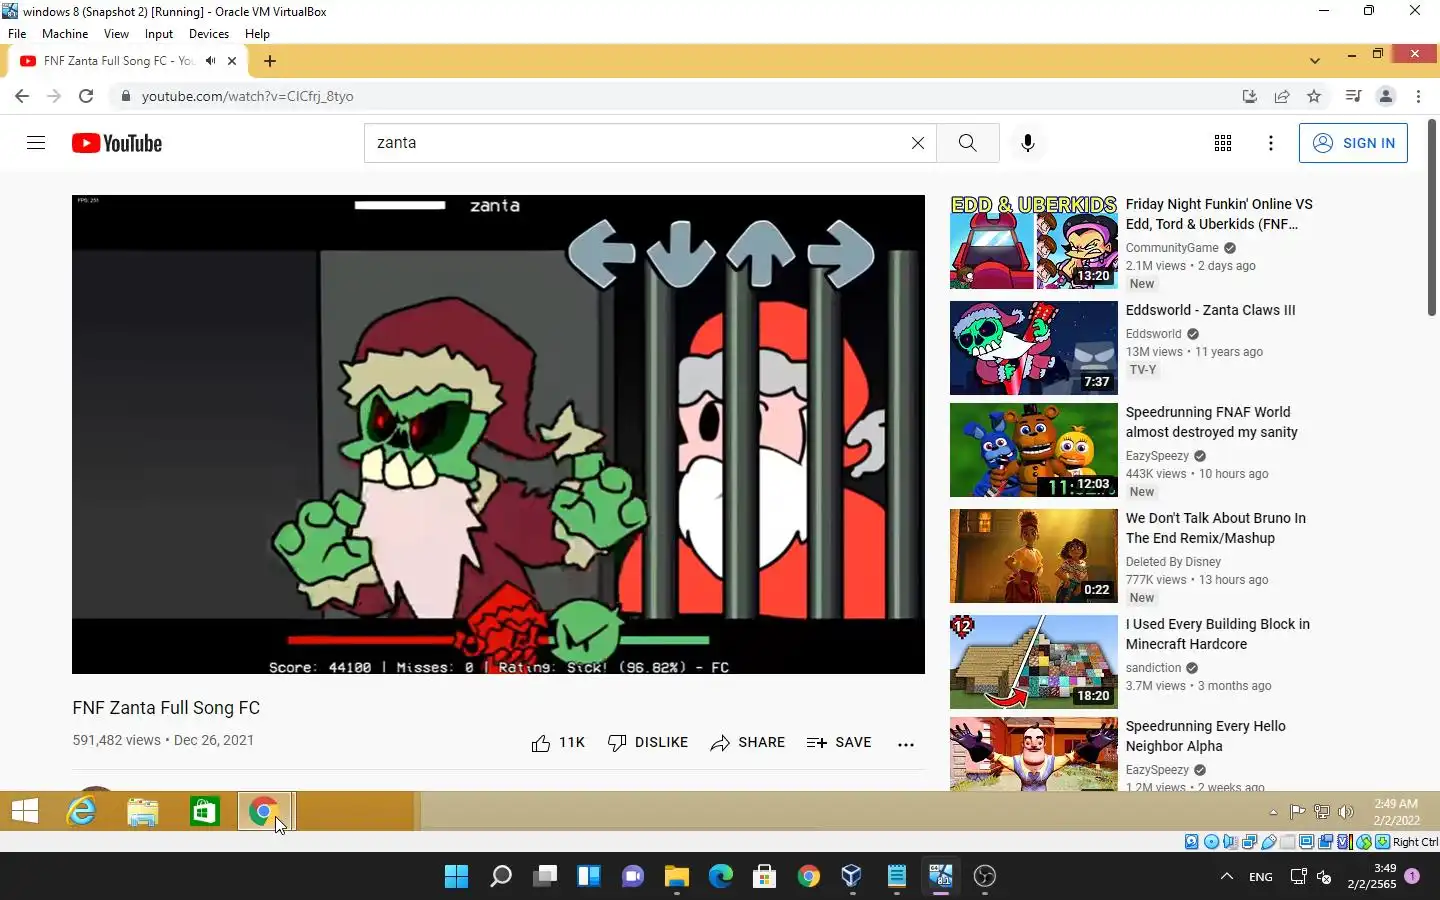Go back in Chrome

tap(22, 96)
